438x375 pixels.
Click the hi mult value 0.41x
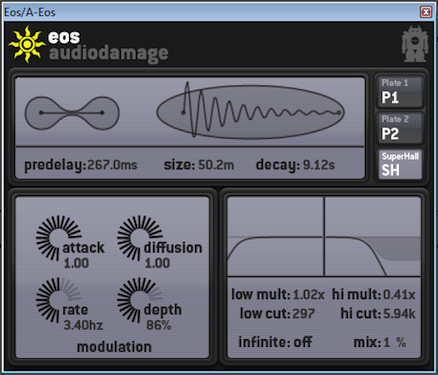(399, 295)
